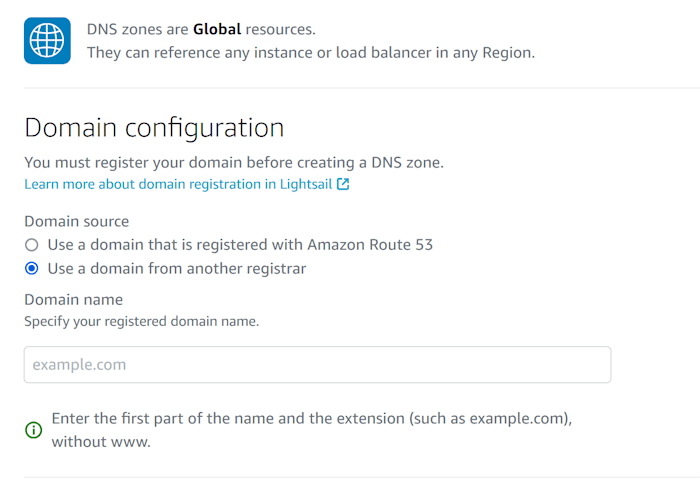The width and height of the screenshot is (700, 478).
Task: Open Learn more about domain registration link
Action: pos(178,185)
